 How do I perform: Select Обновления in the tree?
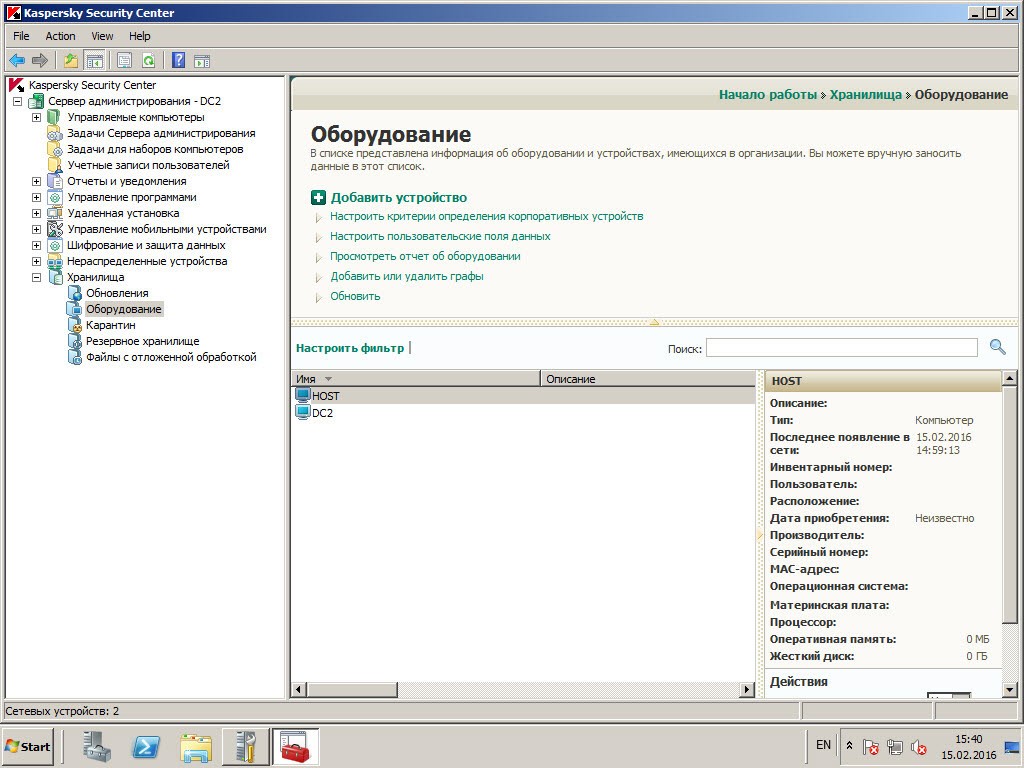117,293
